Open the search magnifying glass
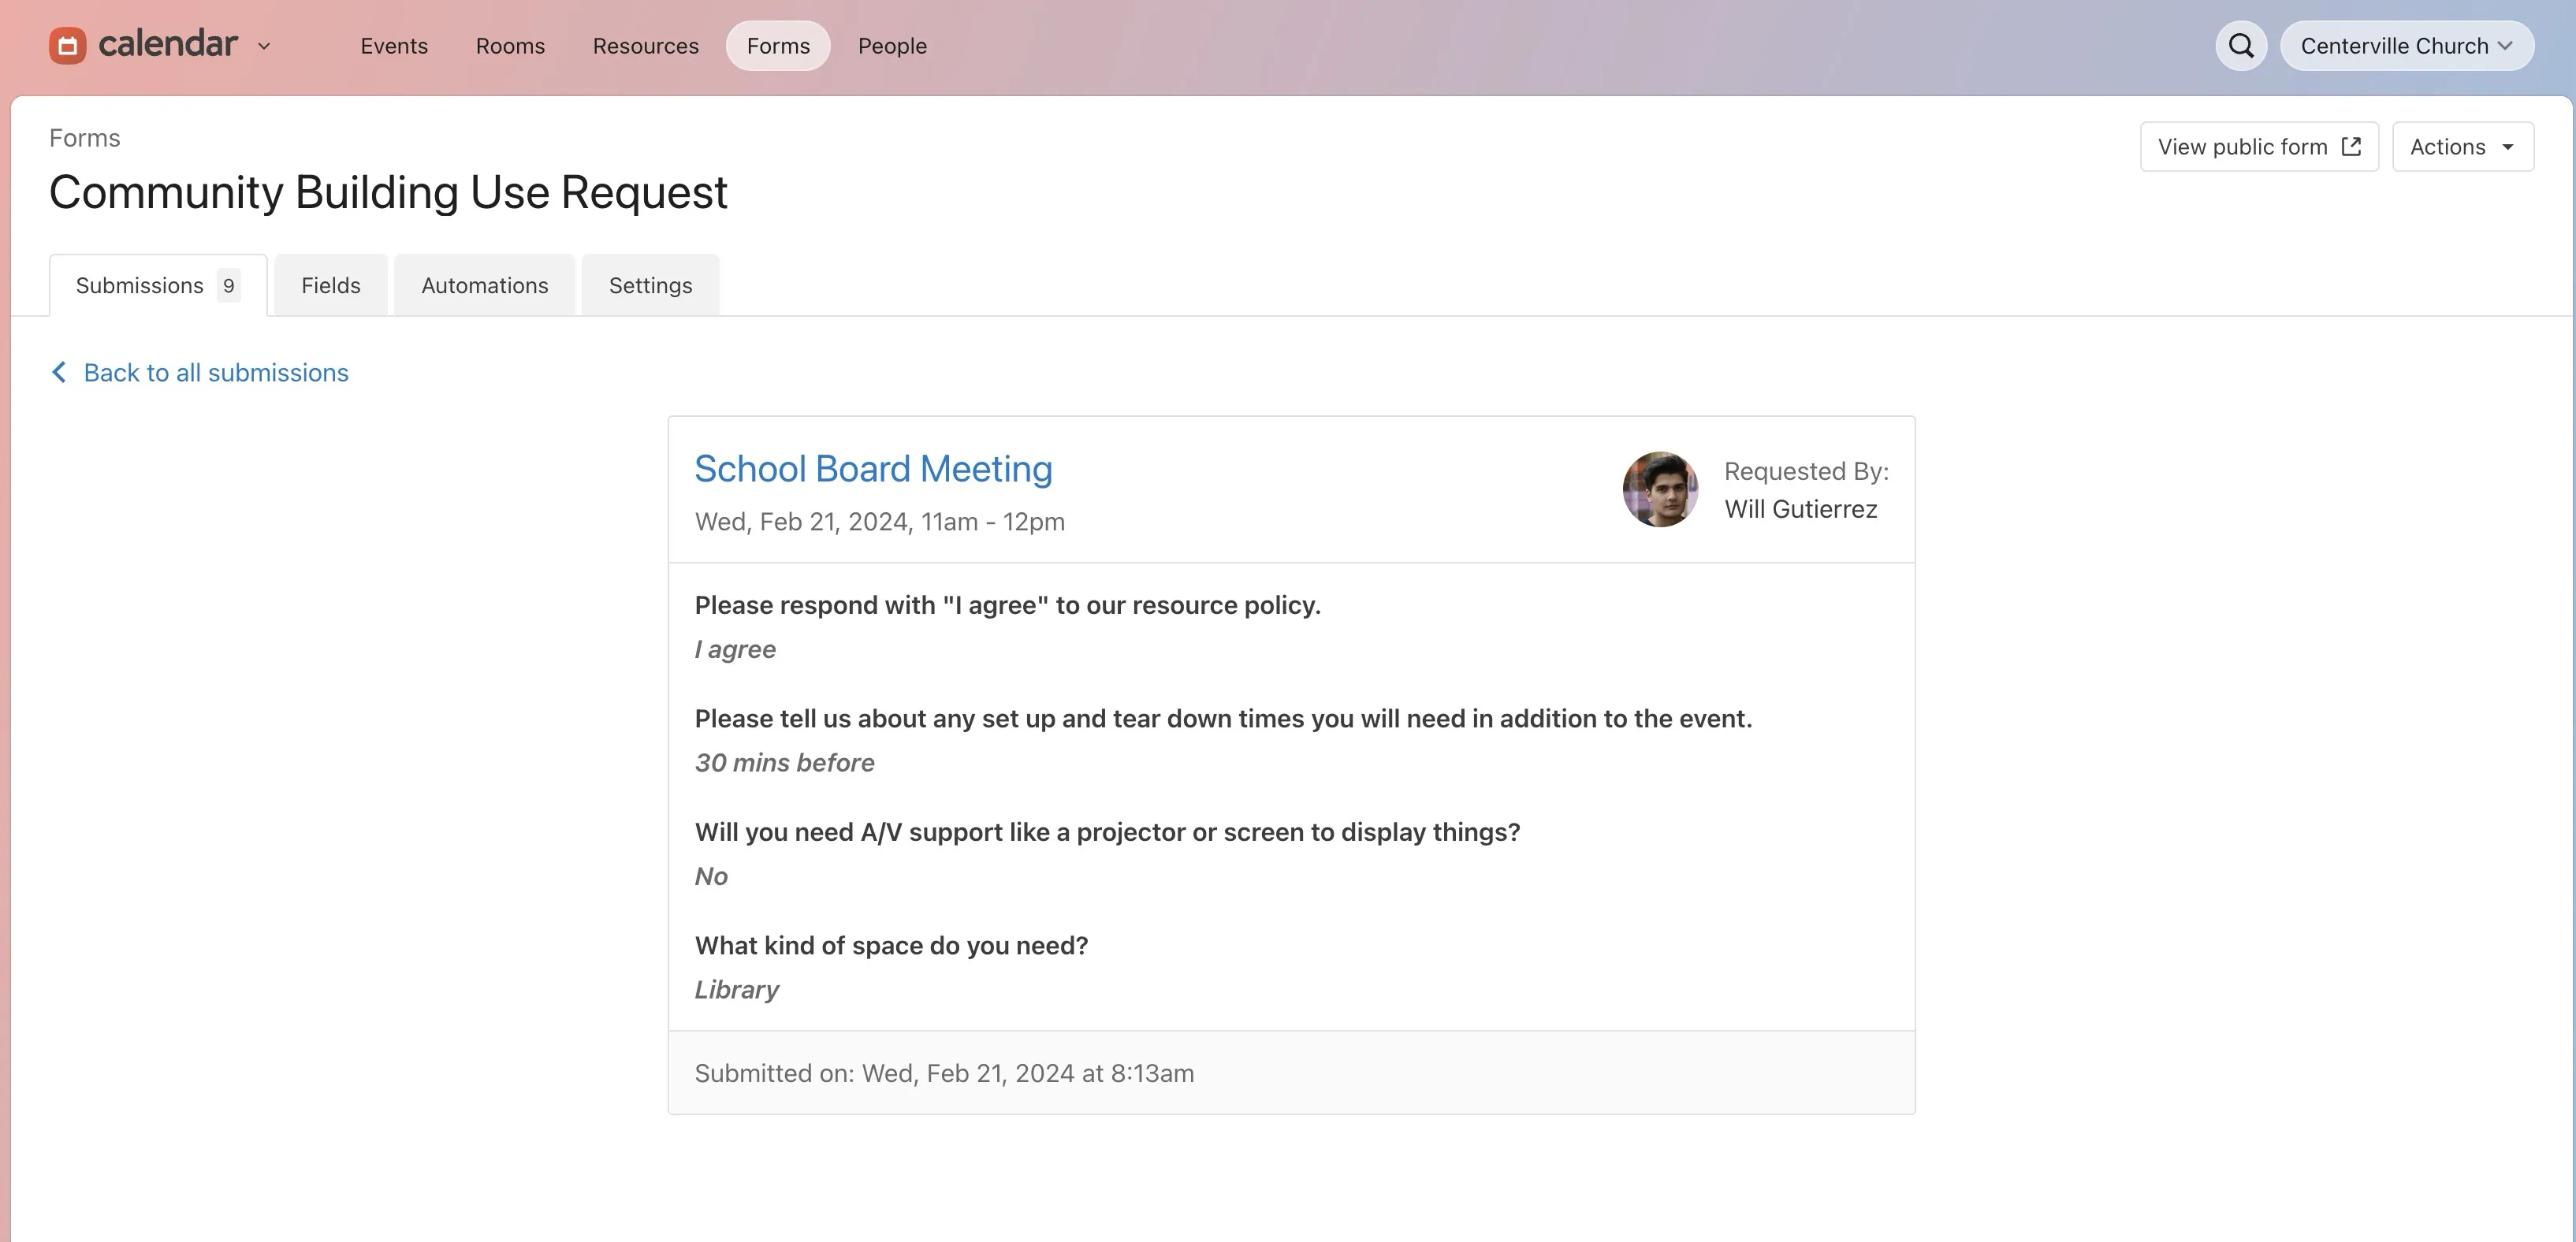This screenshot has width=2576, height=1242. tap(2240, 45)
